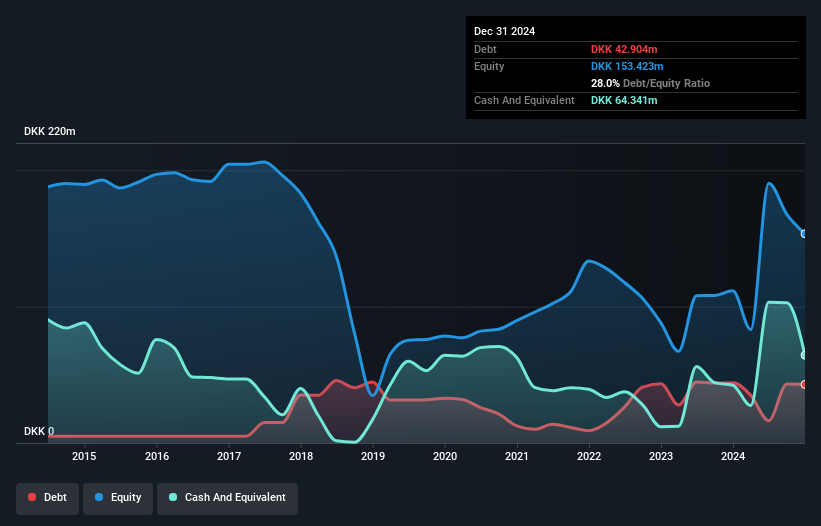Screen dimensions: 821x526
Task: Click the 2021 x-axis label
Action: 517,456
